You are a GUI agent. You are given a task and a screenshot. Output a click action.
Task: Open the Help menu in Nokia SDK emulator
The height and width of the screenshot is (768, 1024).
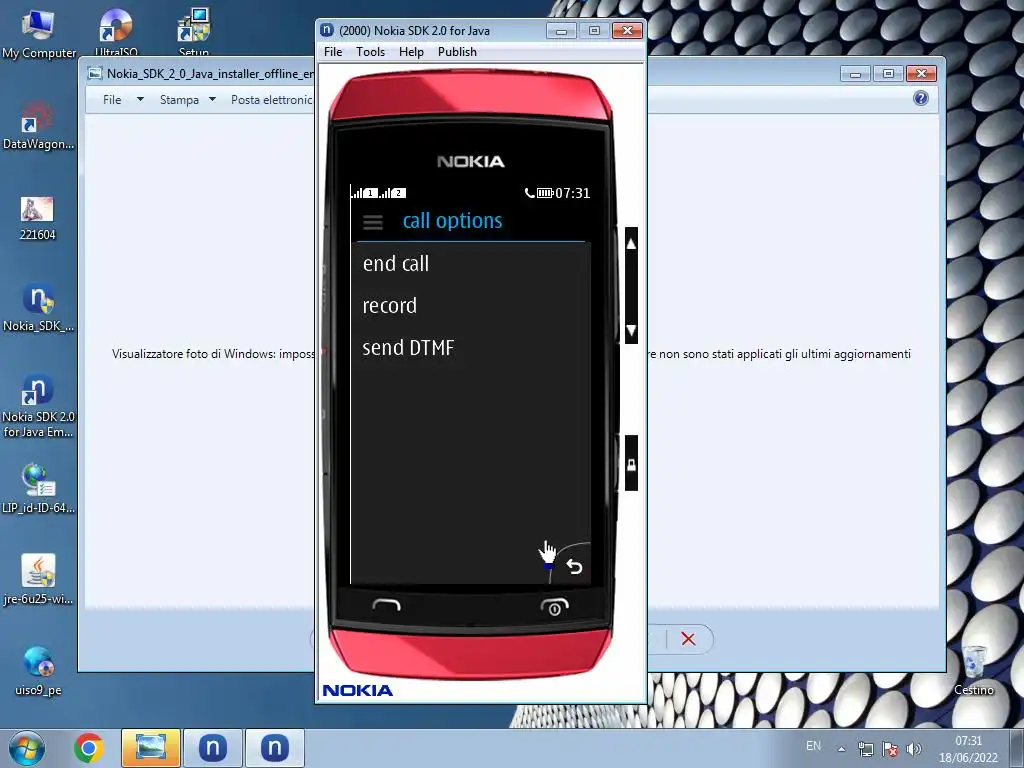pyautogui.click(x=411, y=52)
